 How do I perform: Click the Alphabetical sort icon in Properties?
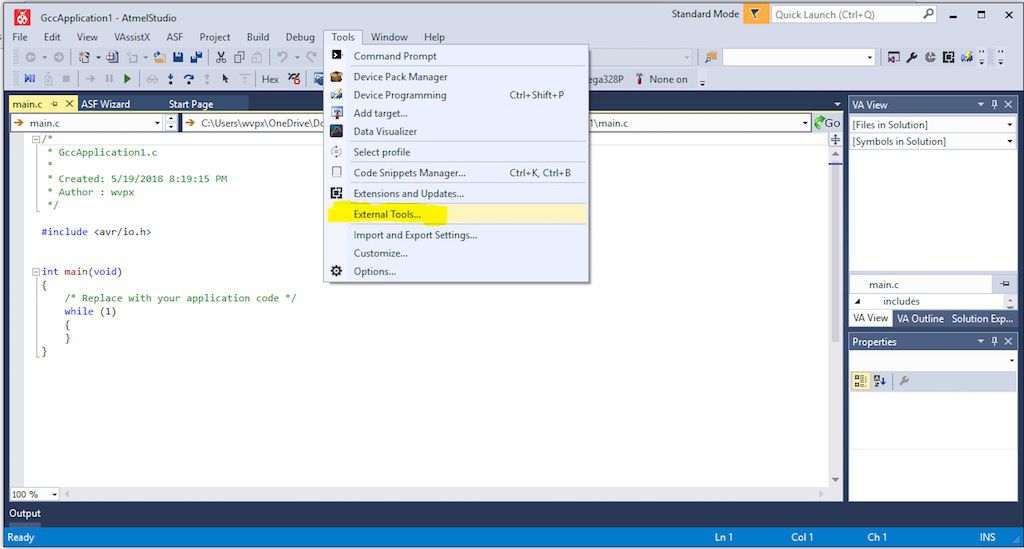coord(880,381)
